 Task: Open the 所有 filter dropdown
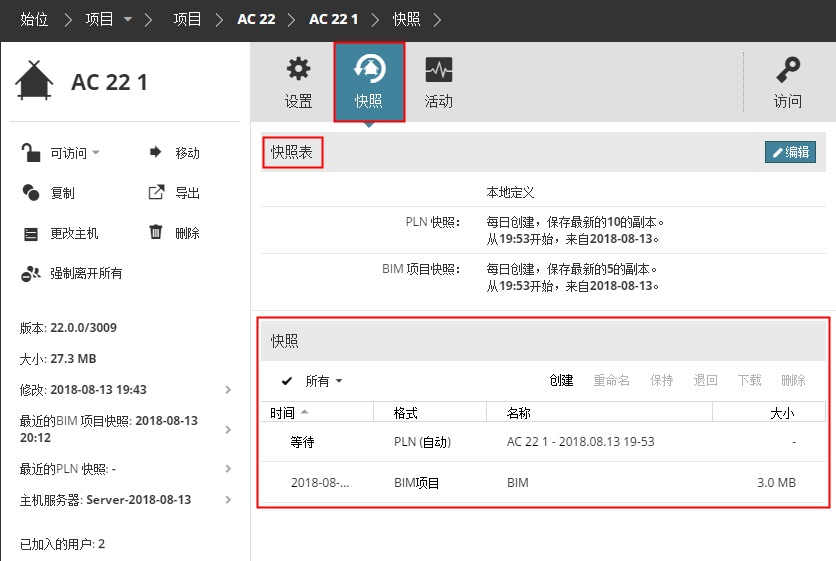[x=324, y=381]
